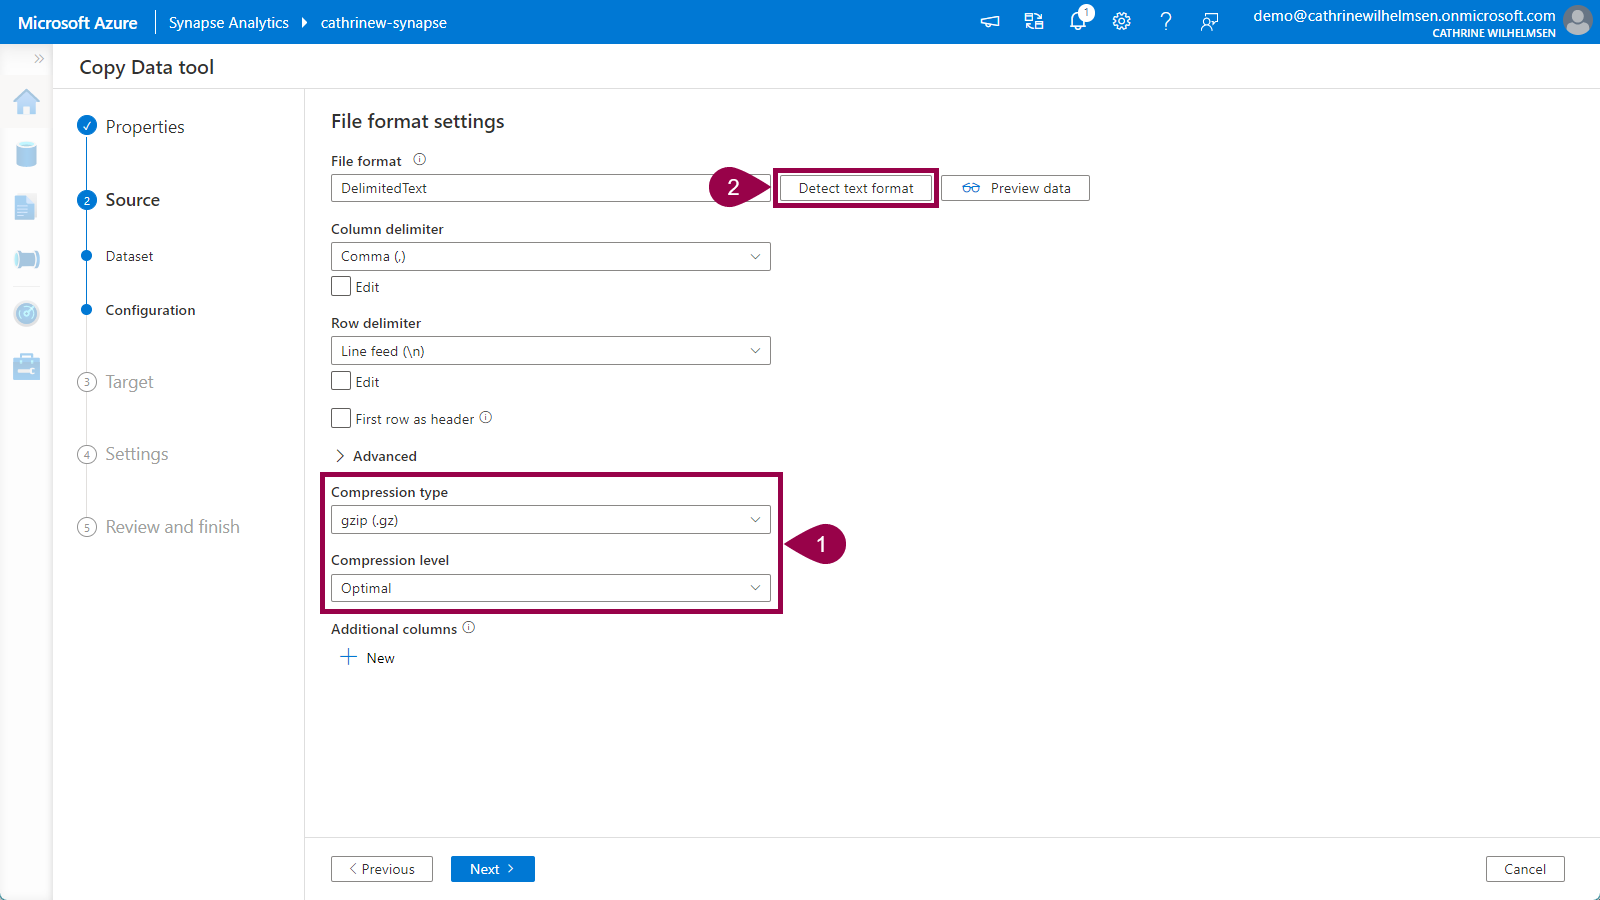Image resolution: width=1600 pixels, height=900 pixels.
Task: Open the Monitor hub gauge icon
Action: coord(26,314)
